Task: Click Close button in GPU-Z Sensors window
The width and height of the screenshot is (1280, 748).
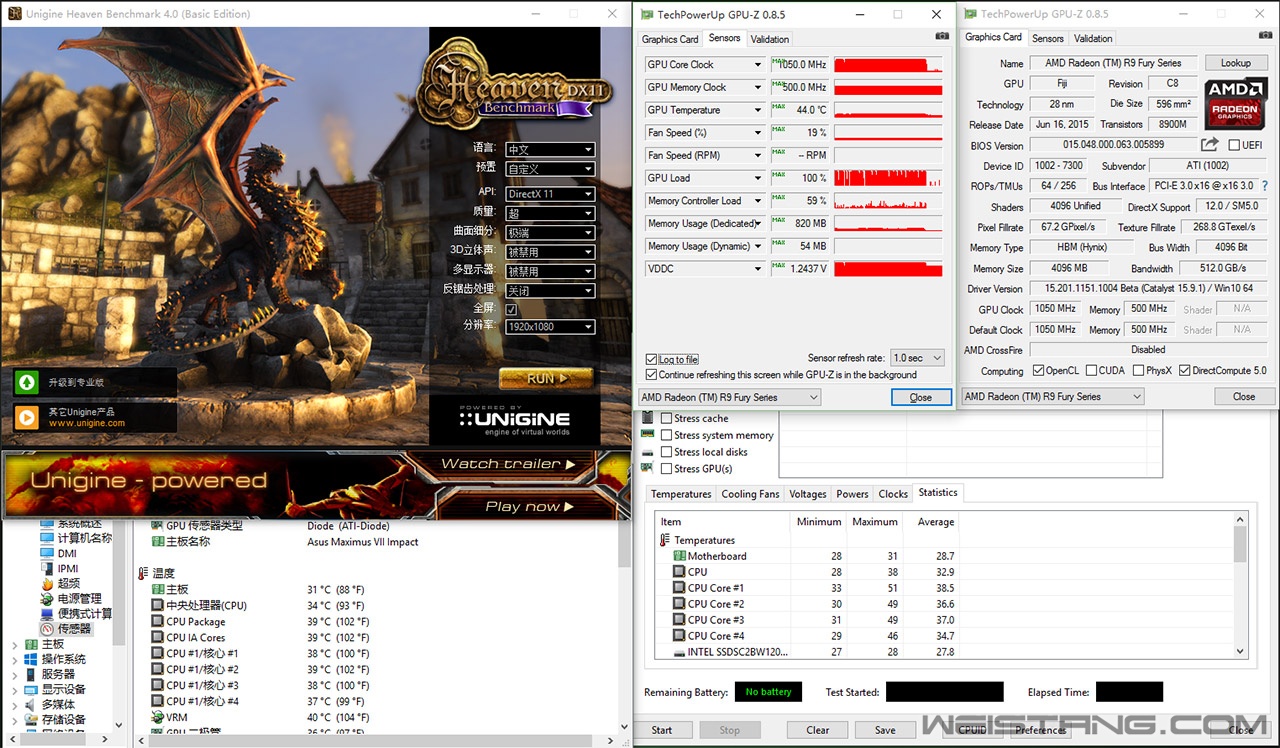Action: [x=921, y=397]
